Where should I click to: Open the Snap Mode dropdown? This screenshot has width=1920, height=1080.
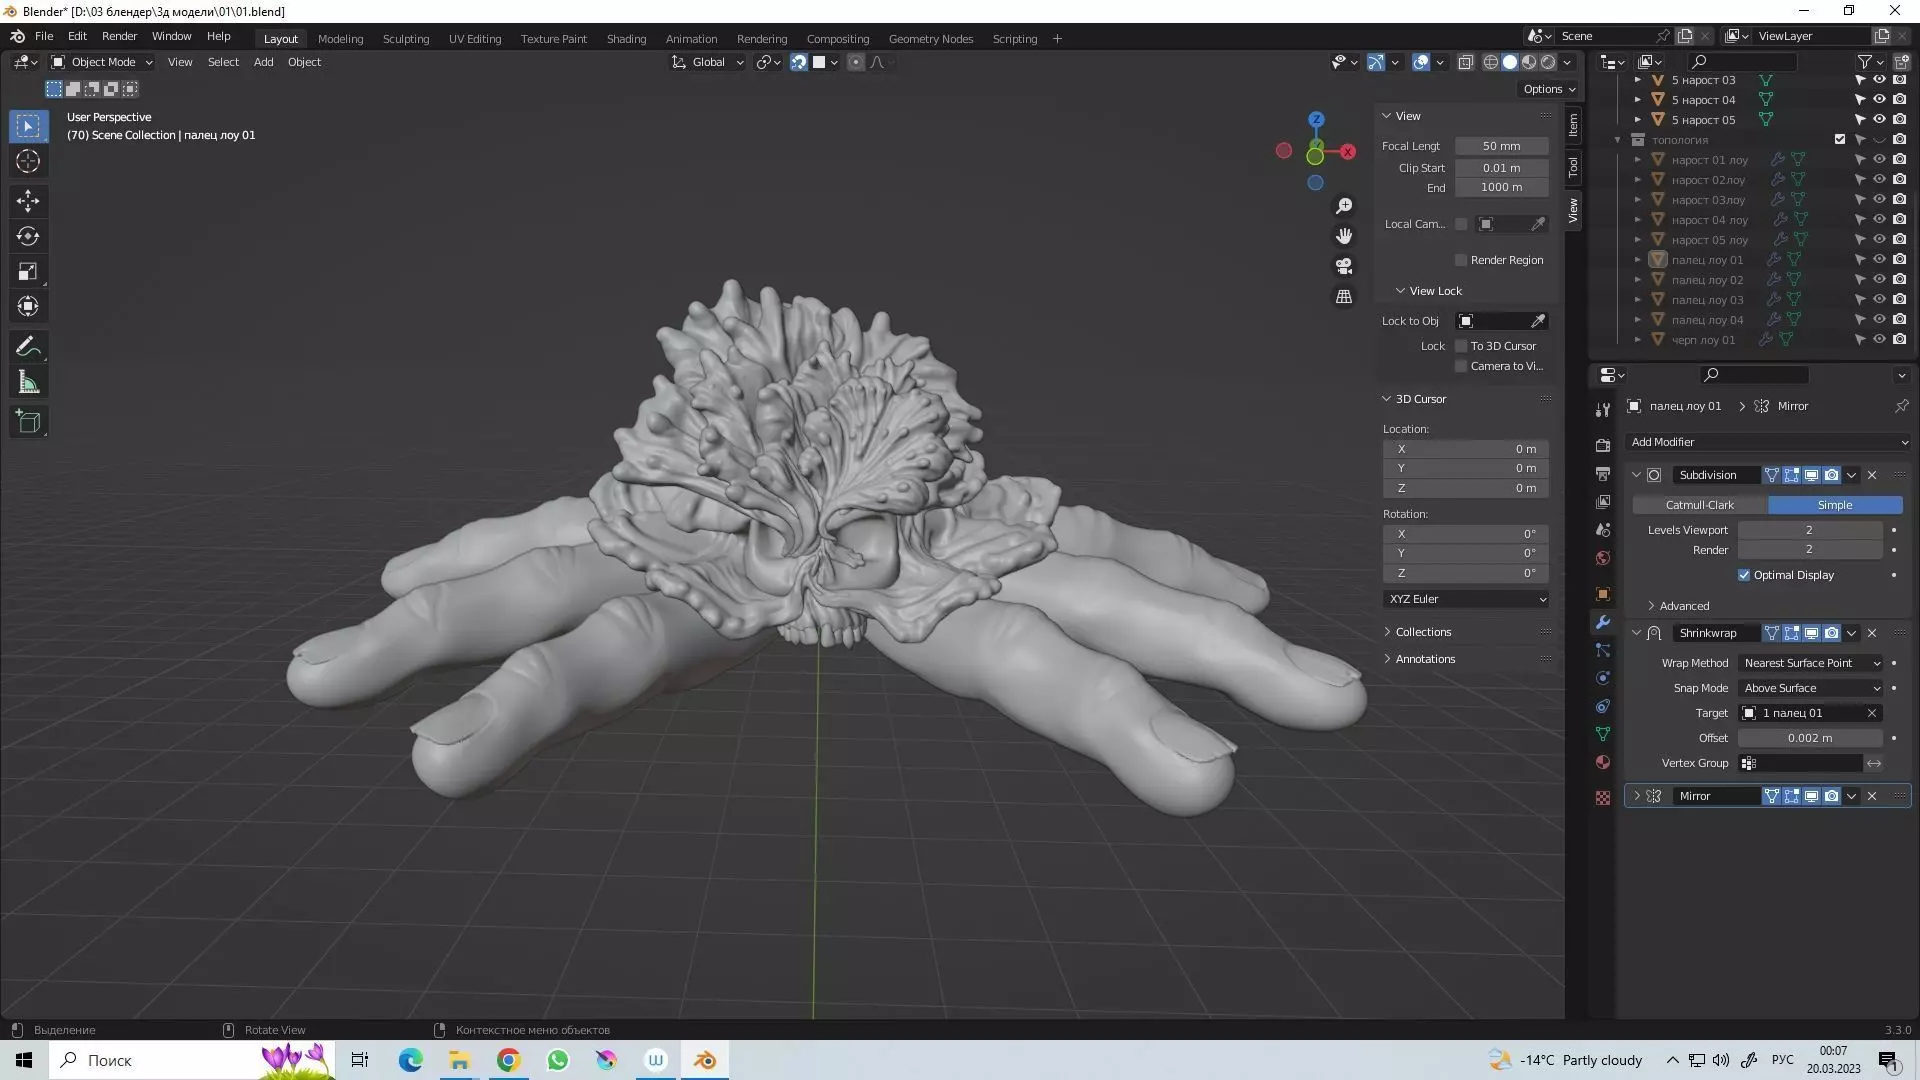(x=1811, y=688)
